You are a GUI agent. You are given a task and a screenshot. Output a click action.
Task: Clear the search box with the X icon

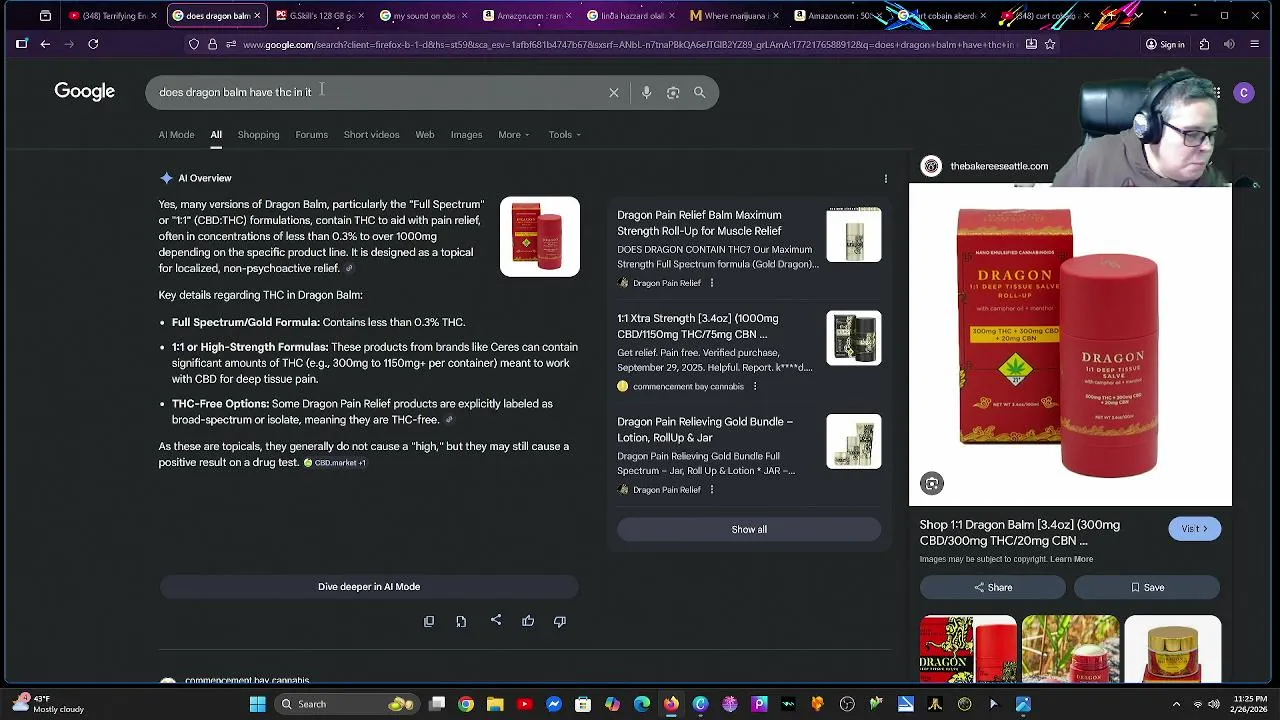pyautogui.click(x=614, y=92)
